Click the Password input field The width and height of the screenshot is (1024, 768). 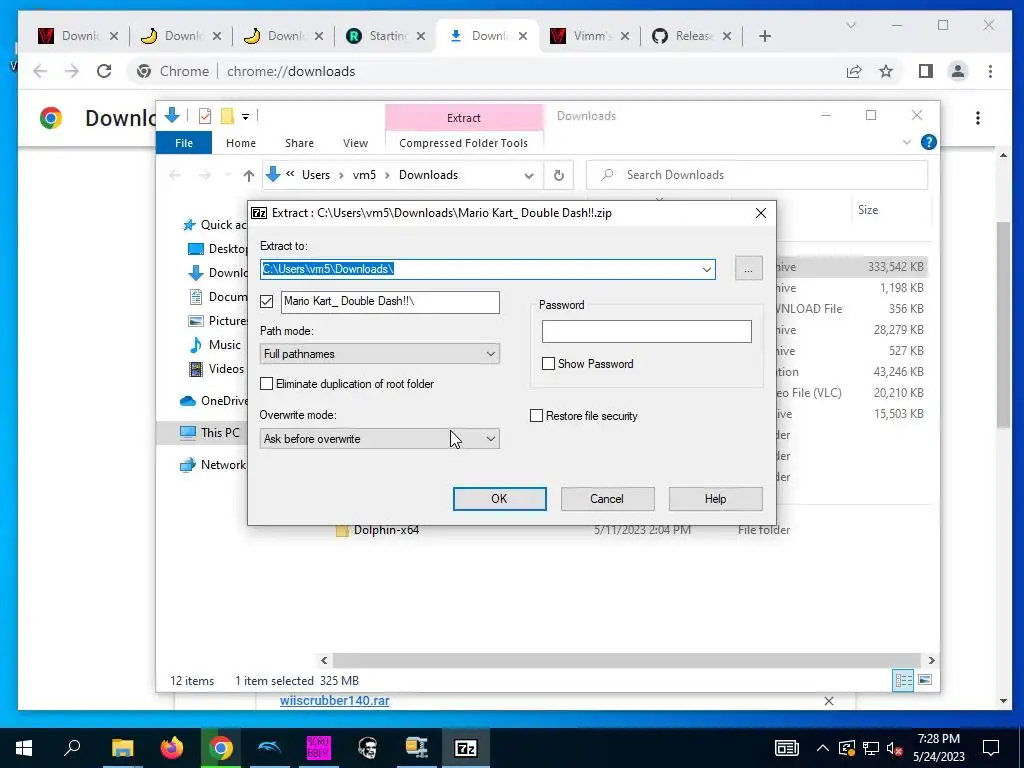(x=647, y=331)
